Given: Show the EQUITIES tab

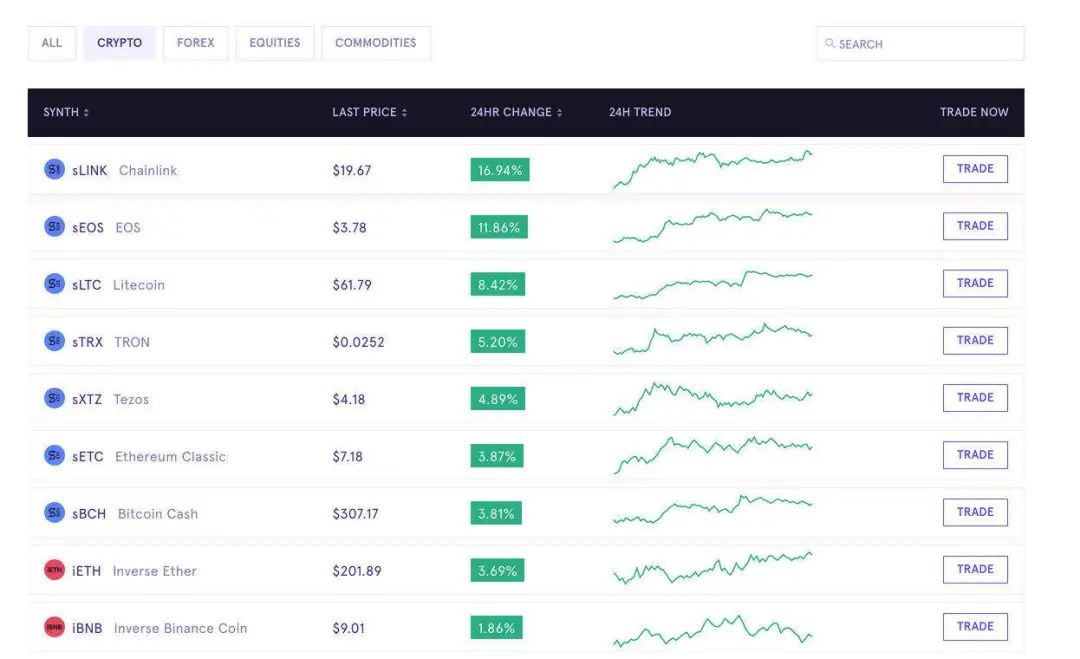Looking at the screenshot, I should click(x=275, y=43).
